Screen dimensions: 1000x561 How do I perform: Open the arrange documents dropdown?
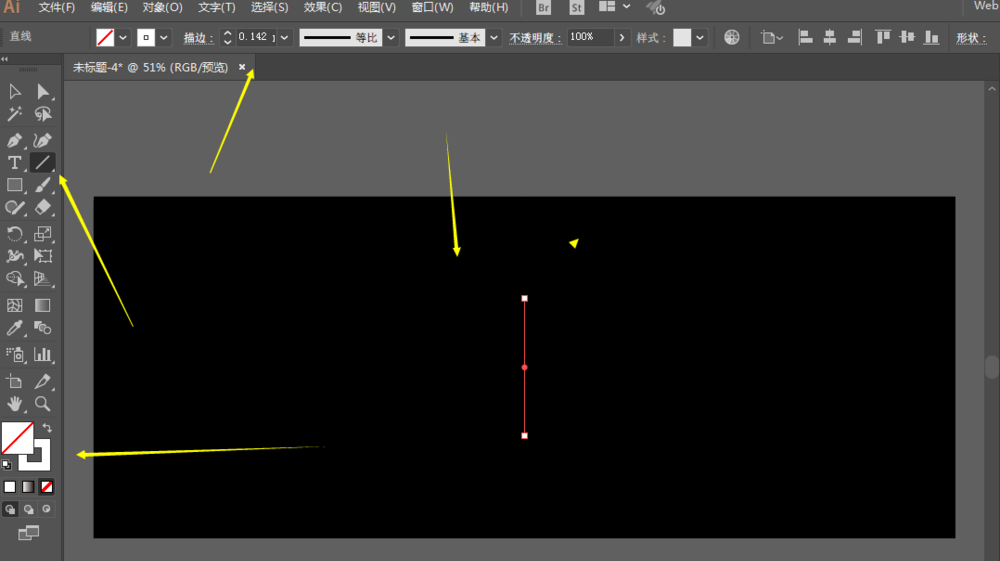(615, 6)
